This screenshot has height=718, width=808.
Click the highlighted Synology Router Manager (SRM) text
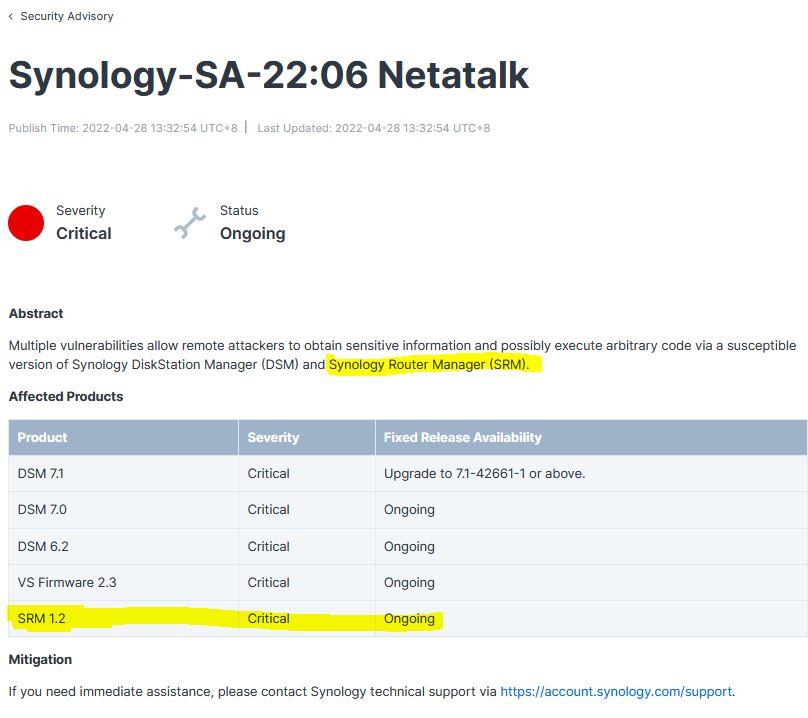click(428, 364)
